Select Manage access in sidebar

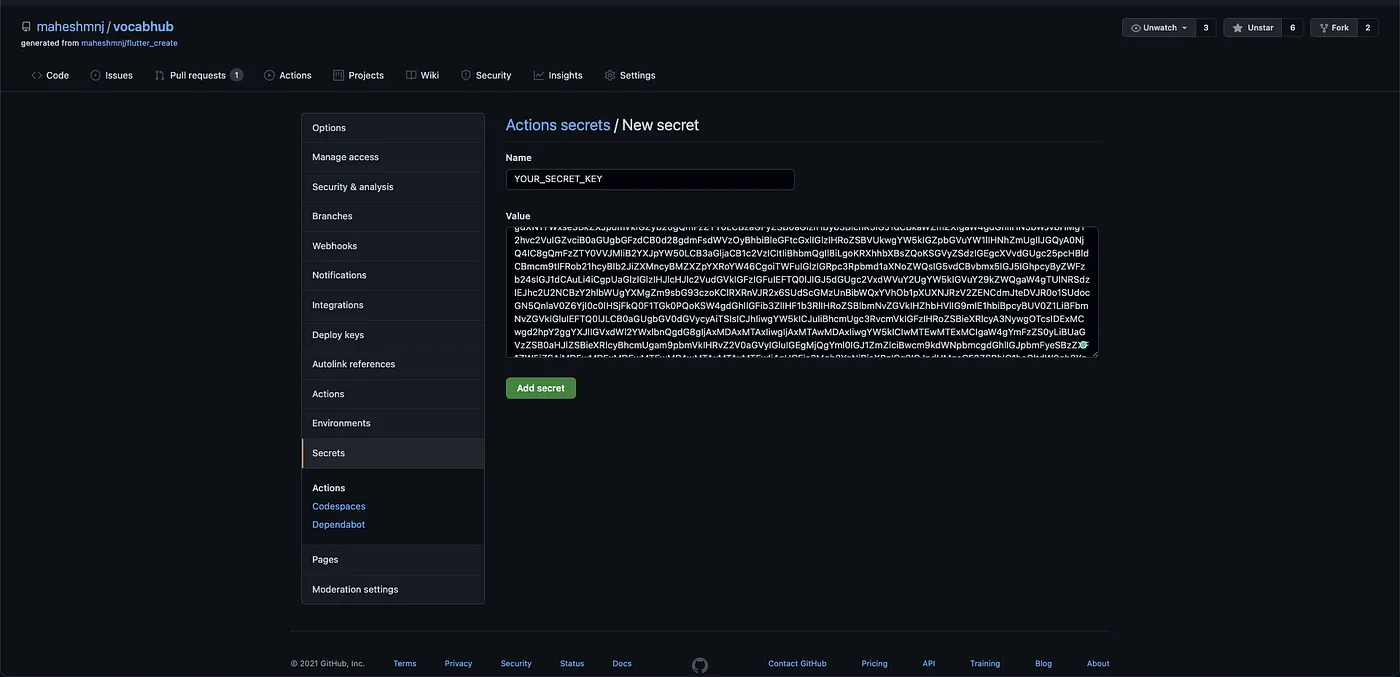pos(393,157)
